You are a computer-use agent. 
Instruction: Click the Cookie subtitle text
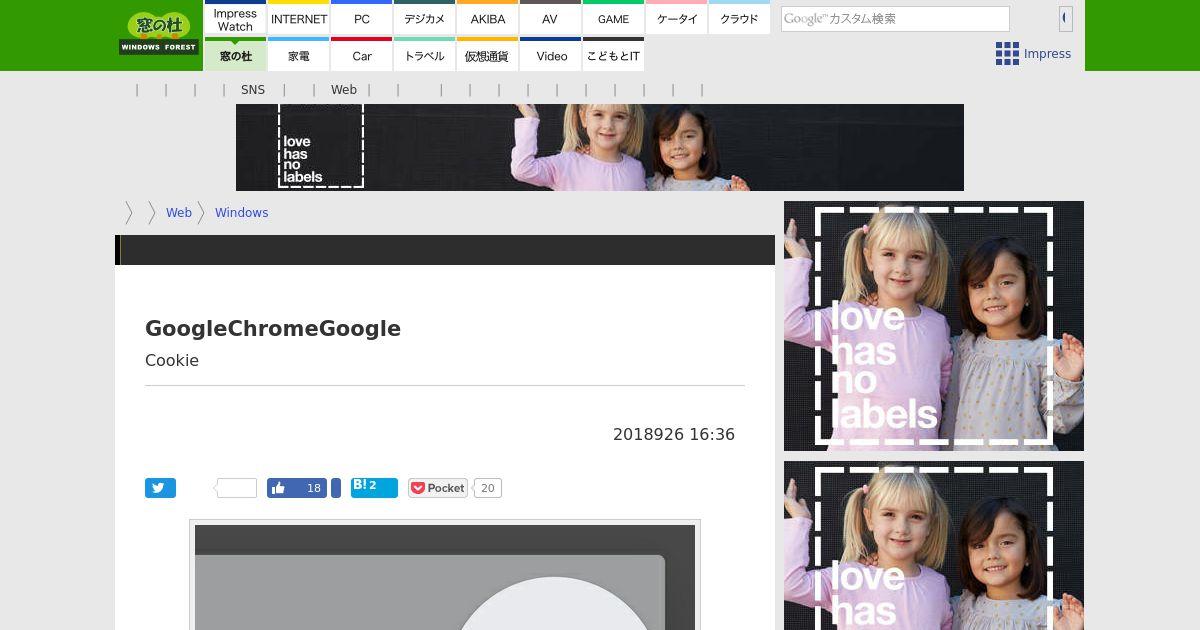coord(172,360)
